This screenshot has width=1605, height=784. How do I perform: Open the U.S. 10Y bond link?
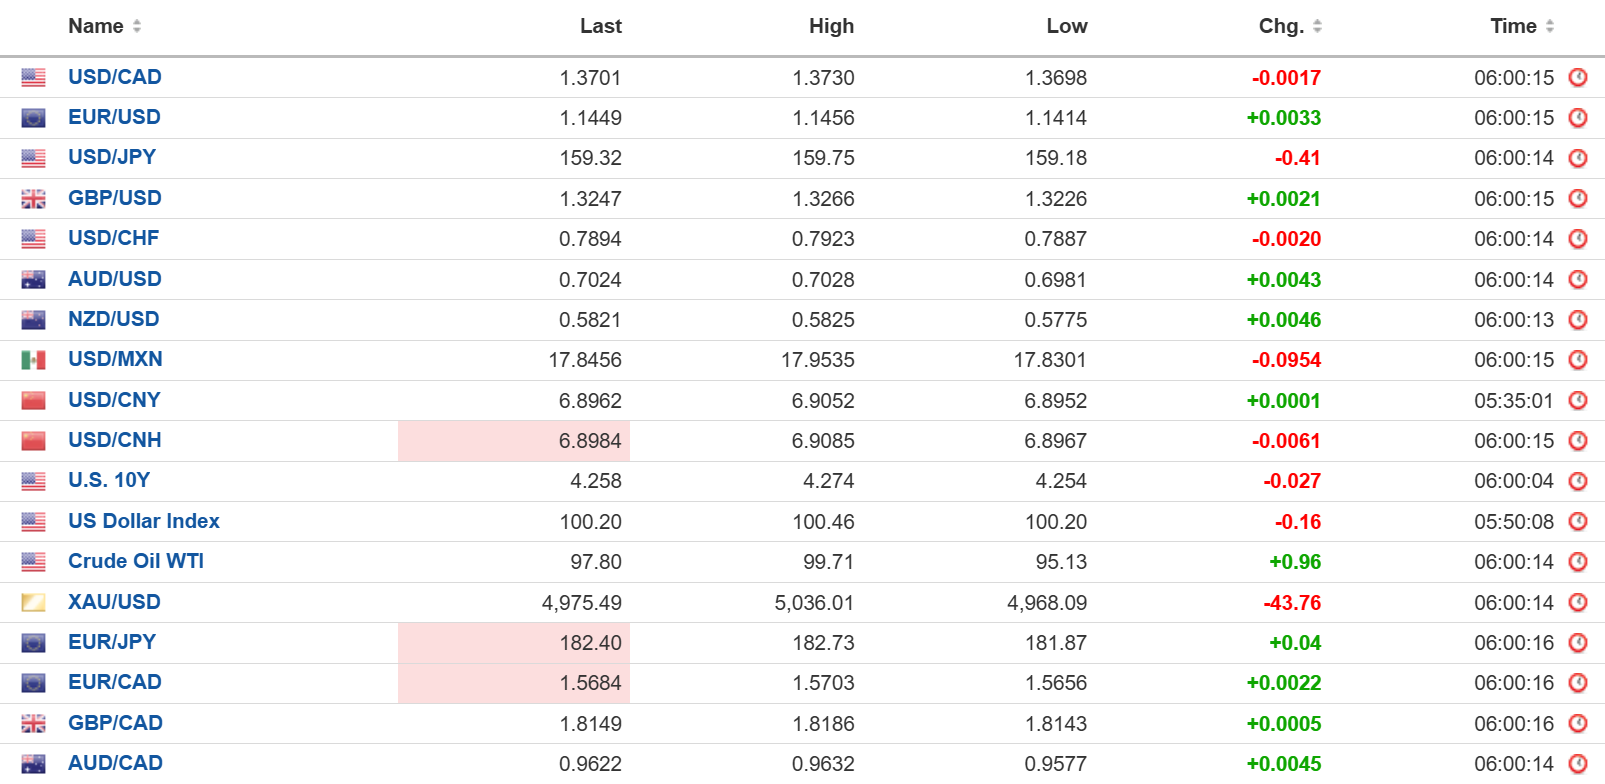pyautogui.click(x=109, y=480)
